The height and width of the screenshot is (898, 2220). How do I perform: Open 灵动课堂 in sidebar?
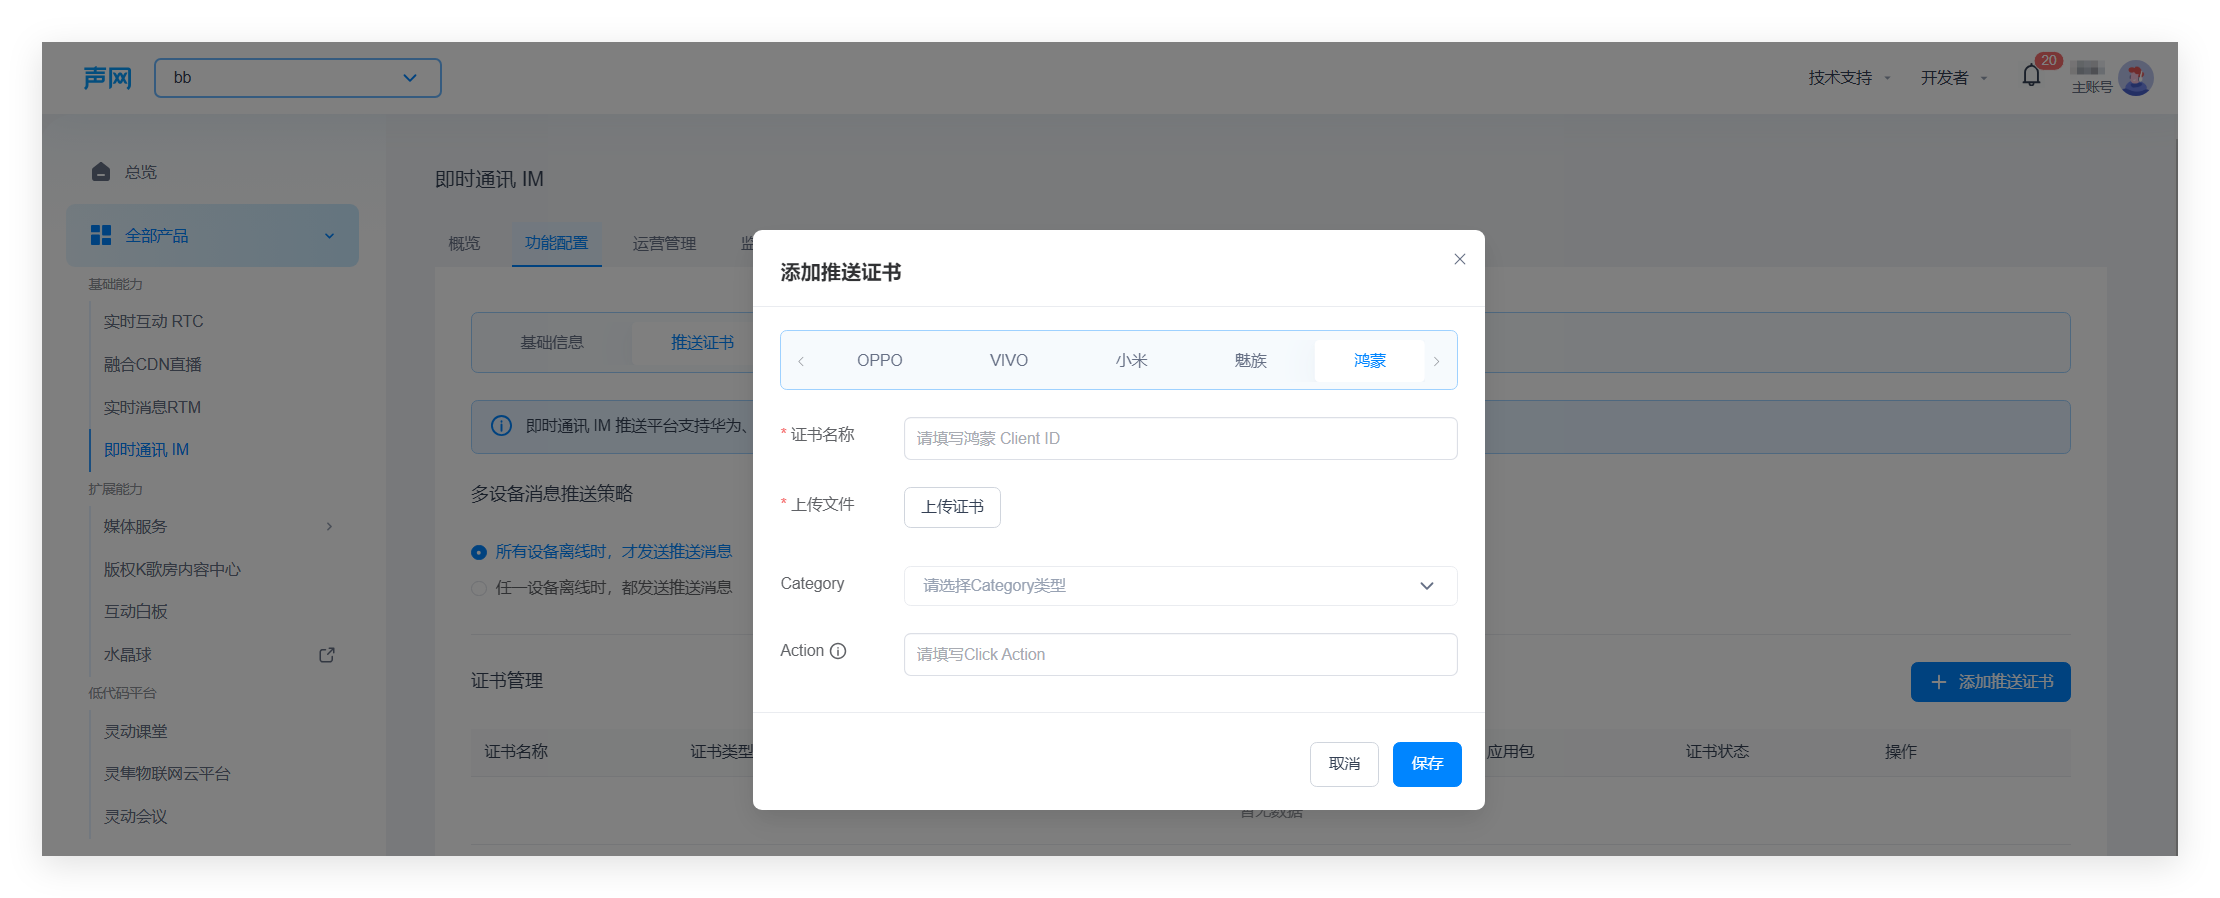(135, 732)
